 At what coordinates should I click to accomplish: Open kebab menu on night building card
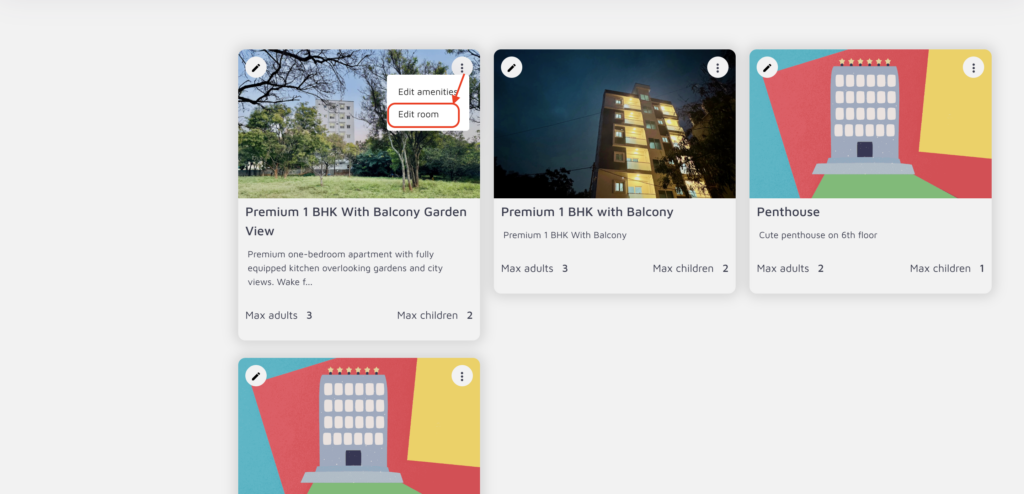click(x=717, y=68)
